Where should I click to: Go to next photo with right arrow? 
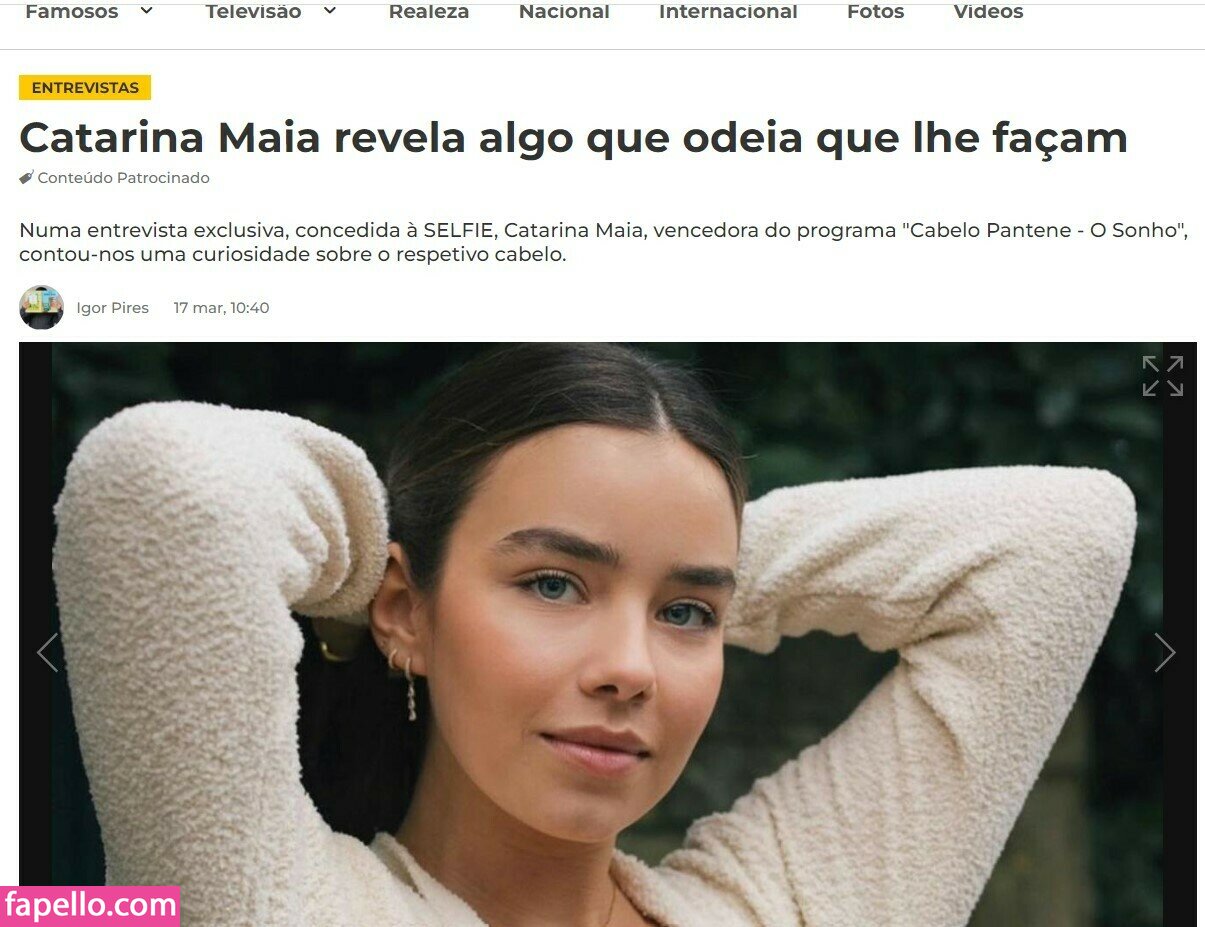pos(1165,652)
